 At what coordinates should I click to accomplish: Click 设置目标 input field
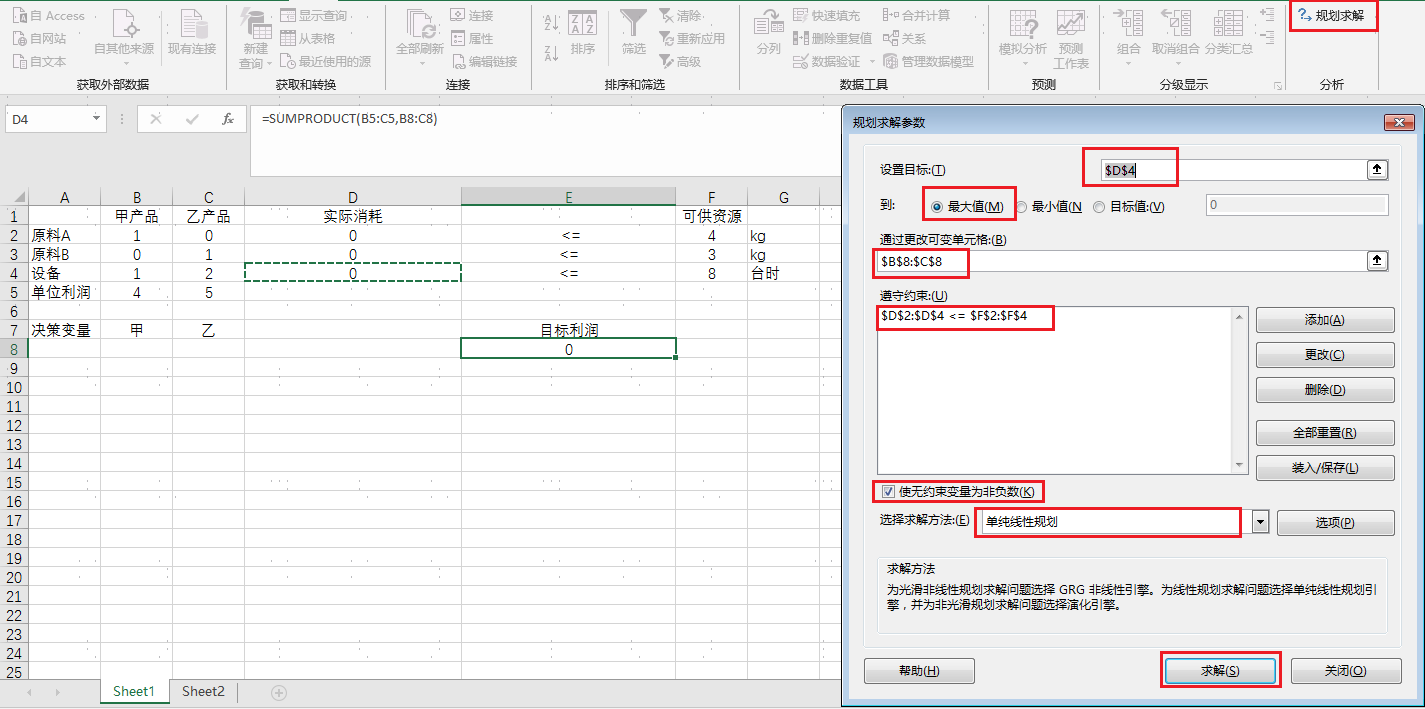pyautogui.click(x=1232, y=170)
